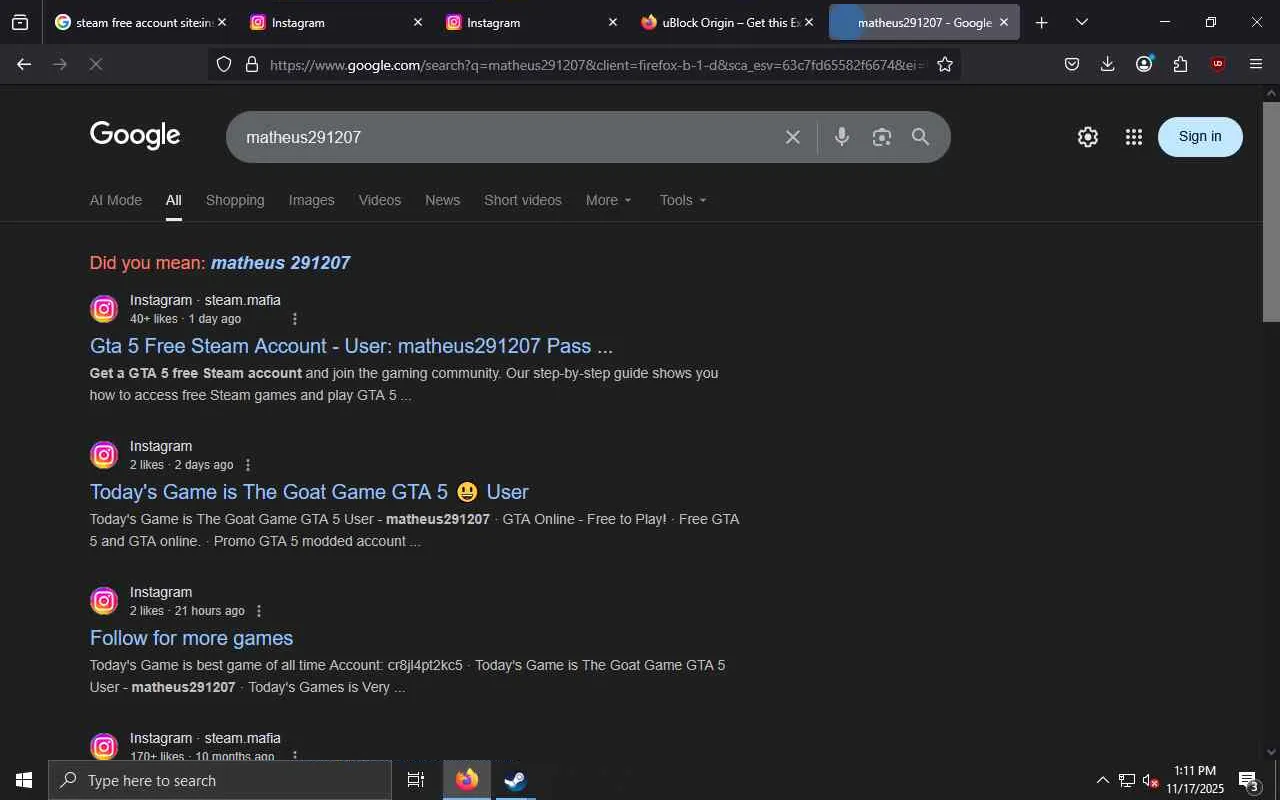Open more options for '2 days ago' result
This screenshot has width=1280, height=800.
(248, 465)
